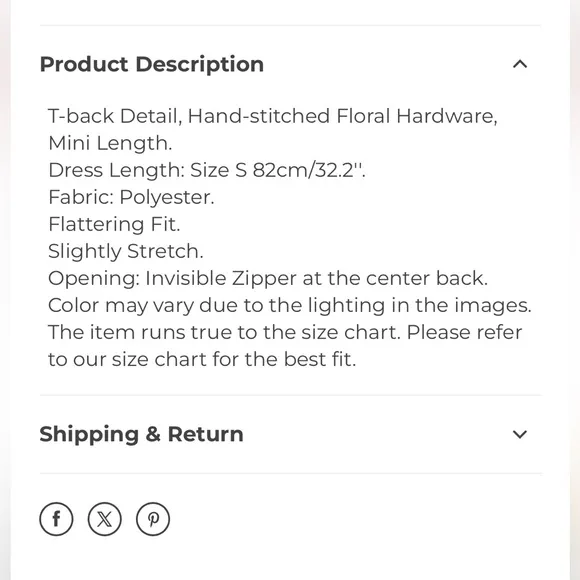Click Color may vary notice
The image size is (580, 580).
click(290, 305)
